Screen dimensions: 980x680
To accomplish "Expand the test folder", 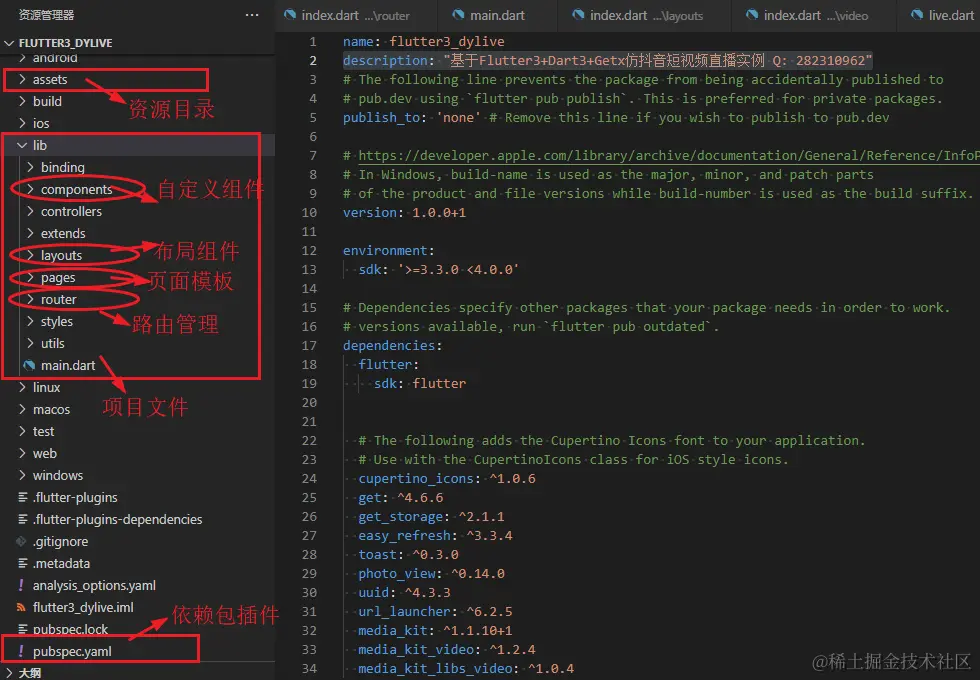I will tap(22, 431).
